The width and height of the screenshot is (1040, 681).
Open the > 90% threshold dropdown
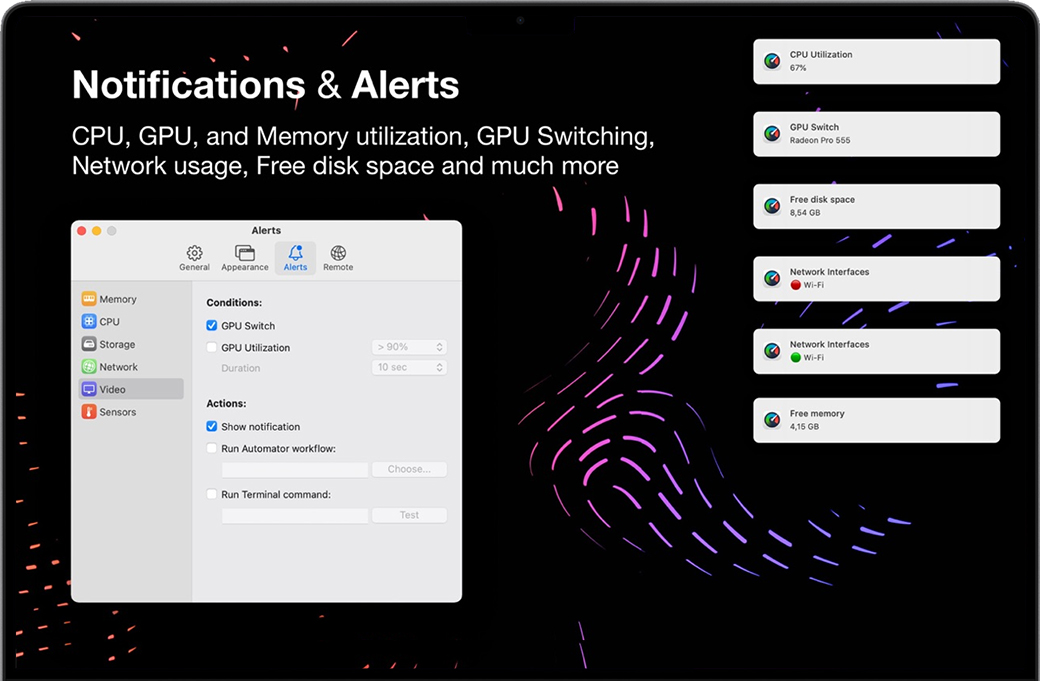pos(409,347)
